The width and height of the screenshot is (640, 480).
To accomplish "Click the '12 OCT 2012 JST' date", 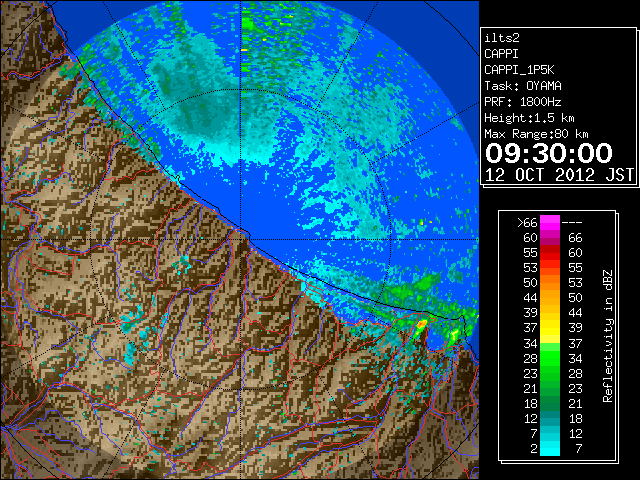I will click(560, 175).
